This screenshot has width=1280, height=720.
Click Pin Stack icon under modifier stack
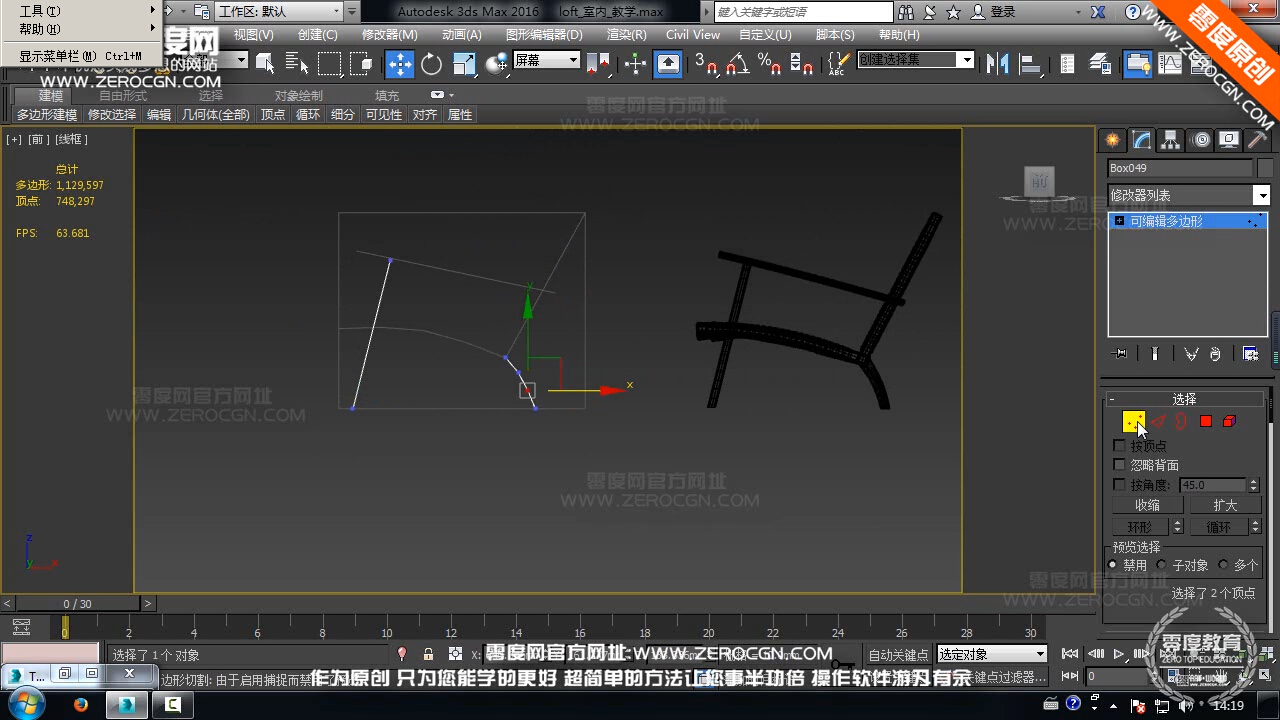click(x=1120, y=354)
